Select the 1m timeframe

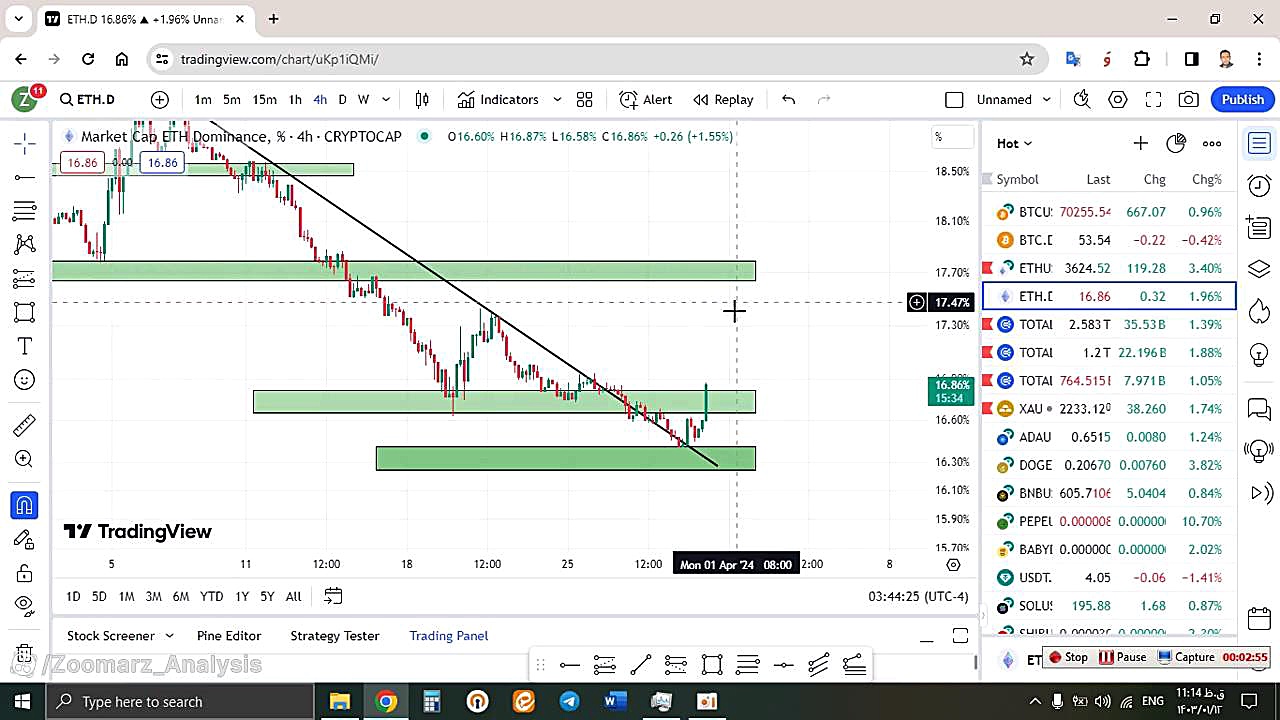pos(203,99)
